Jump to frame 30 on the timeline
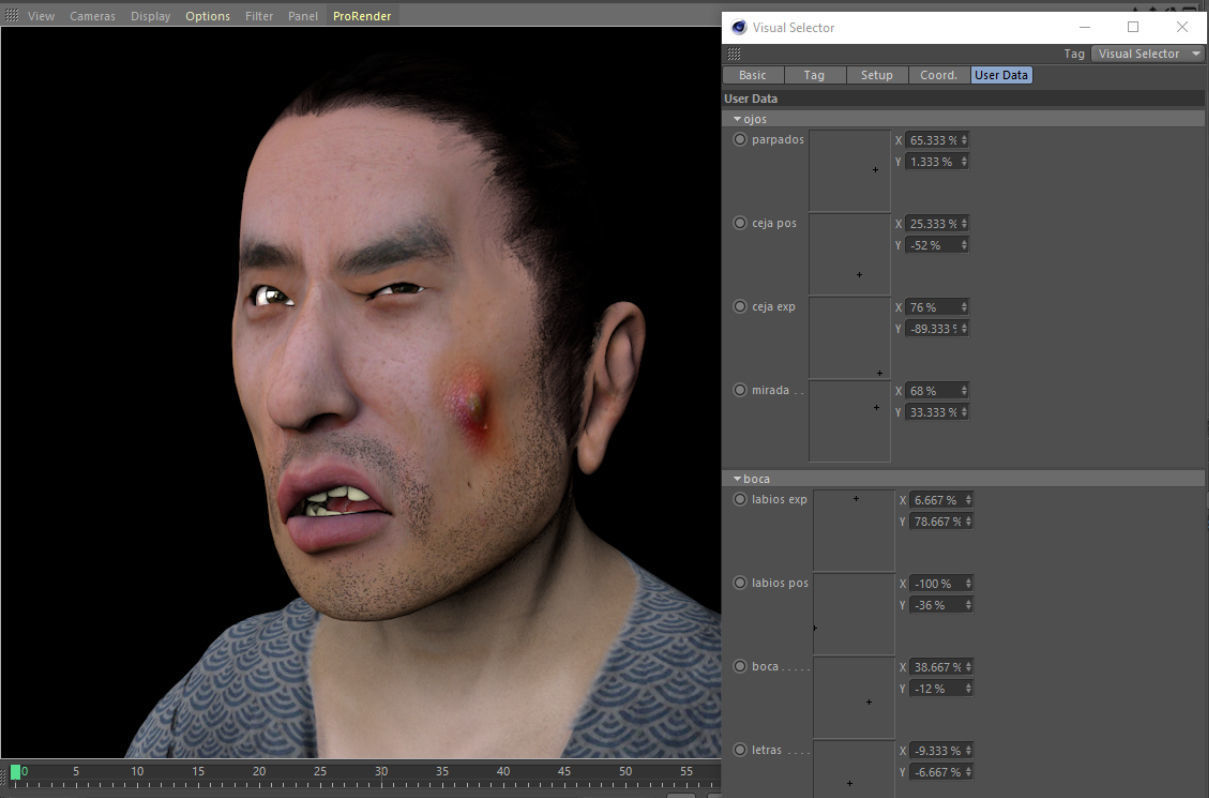1209x798 pixels. tap(381, 771)
